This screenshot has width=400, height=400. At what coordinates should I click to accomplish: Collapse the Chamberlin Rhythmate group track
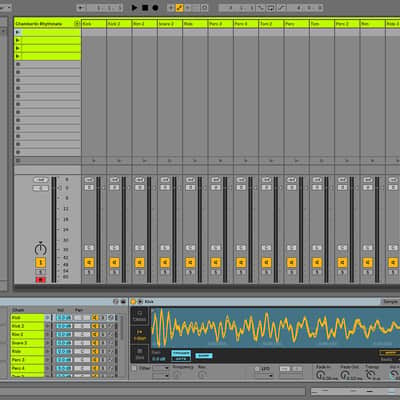coord(77,24)
